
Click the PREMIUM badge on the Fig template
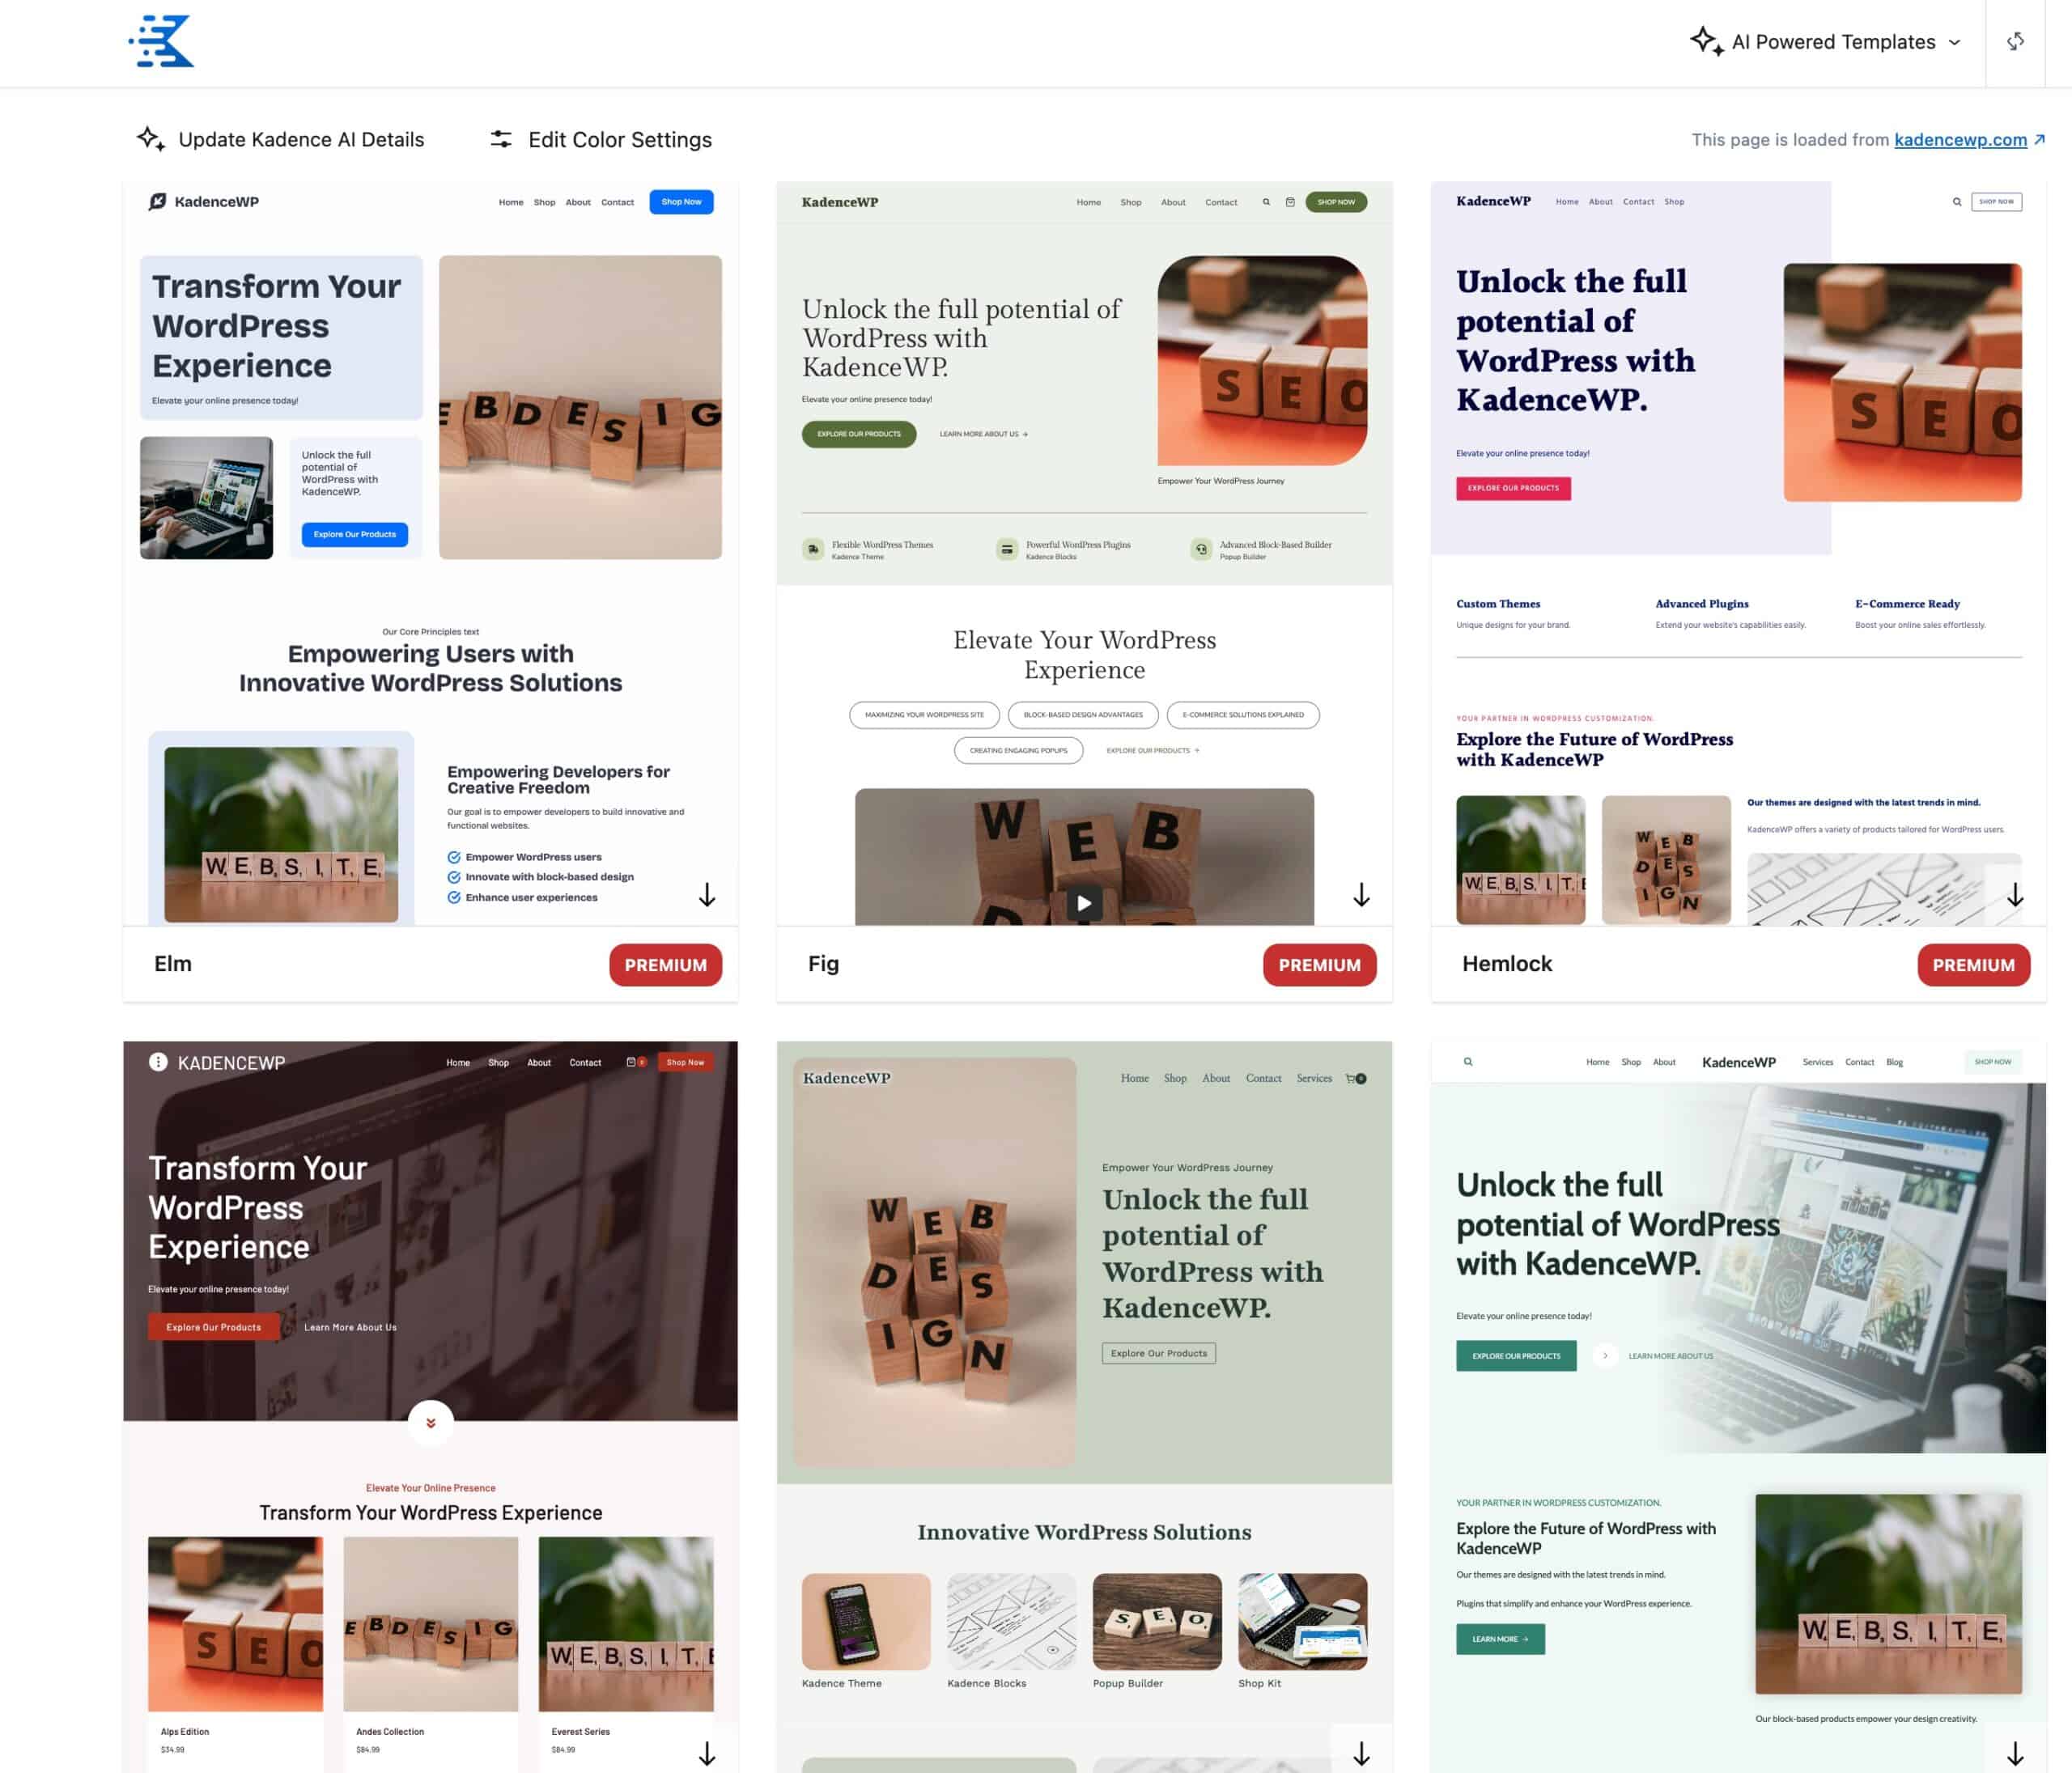coord(1320,965)
